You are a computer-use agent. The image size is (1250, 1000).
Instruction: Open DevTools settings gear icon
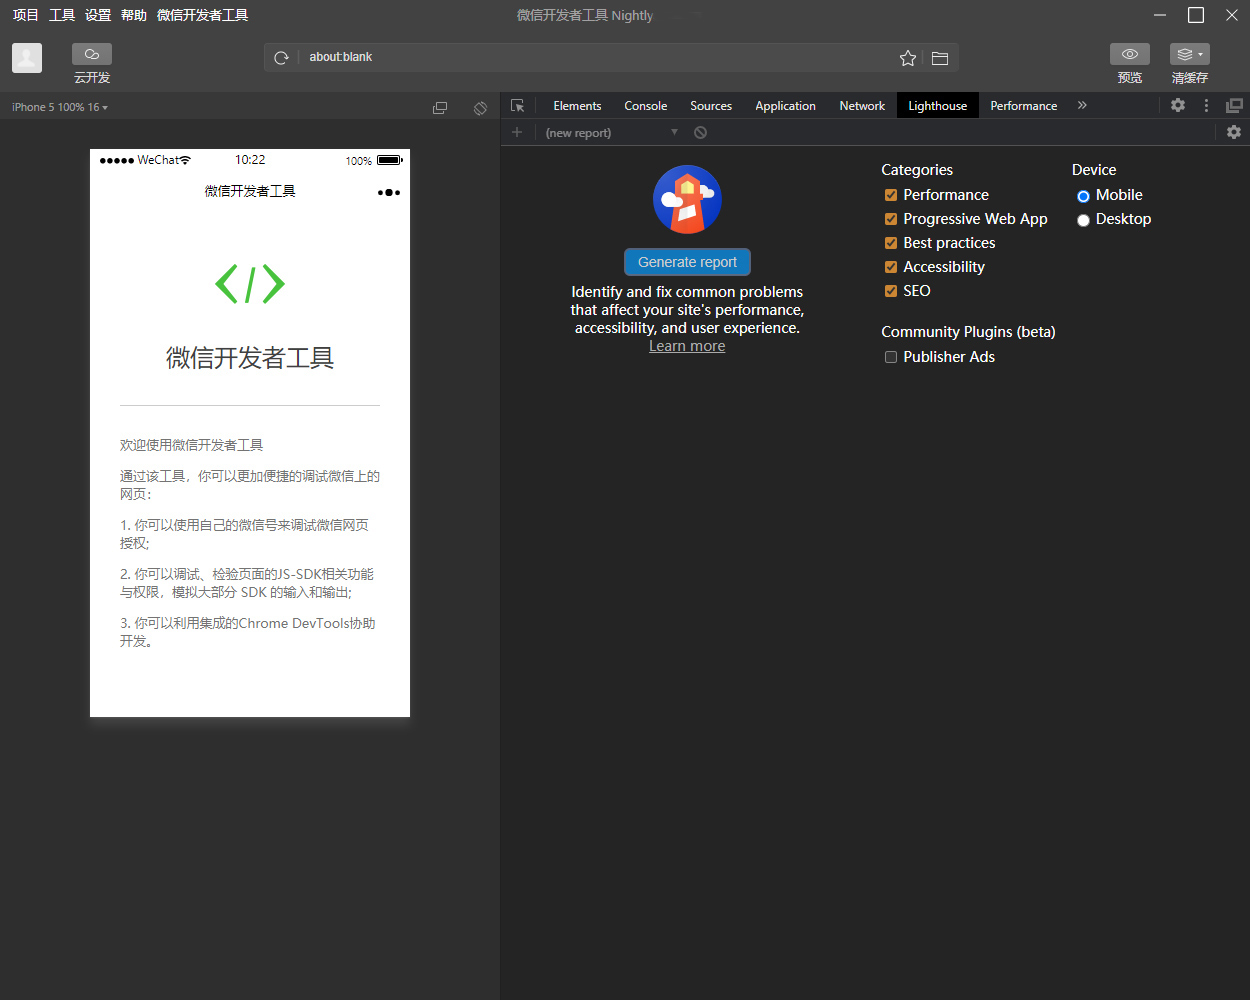[1178, 105]
